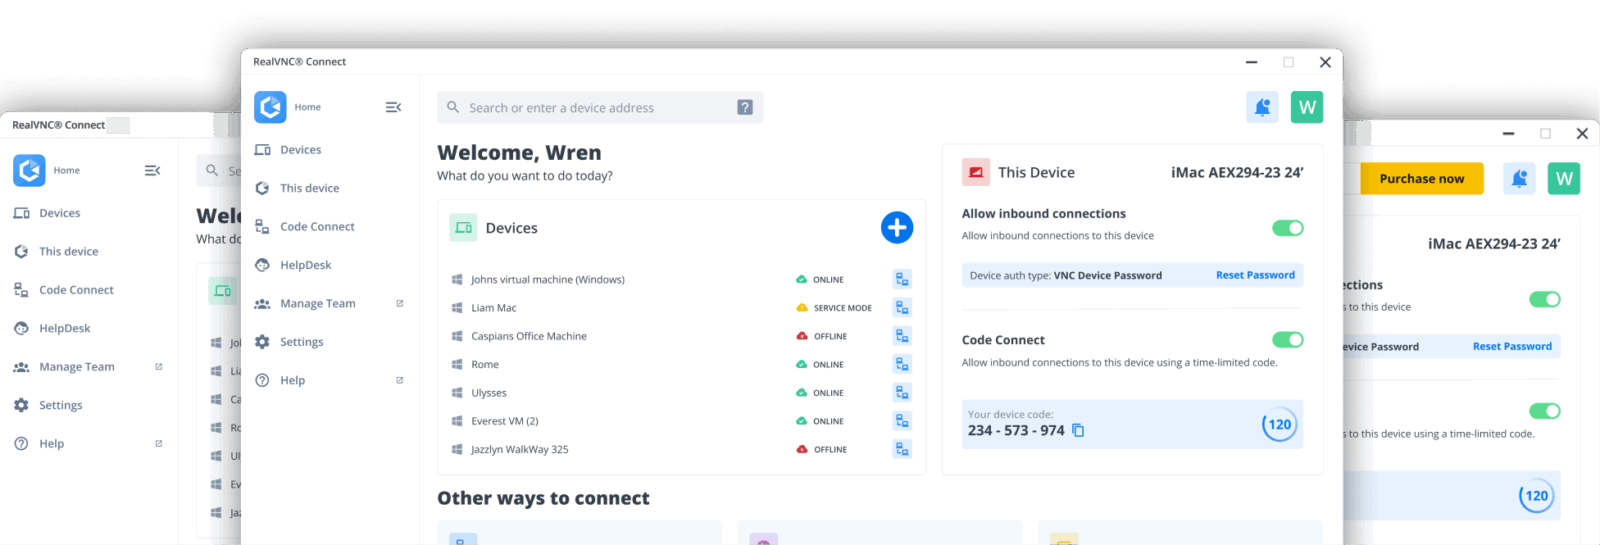This screenshot has height=545, width=1600.
Task: Click Reset Password link in This Device
Action: click(1255, 275)
